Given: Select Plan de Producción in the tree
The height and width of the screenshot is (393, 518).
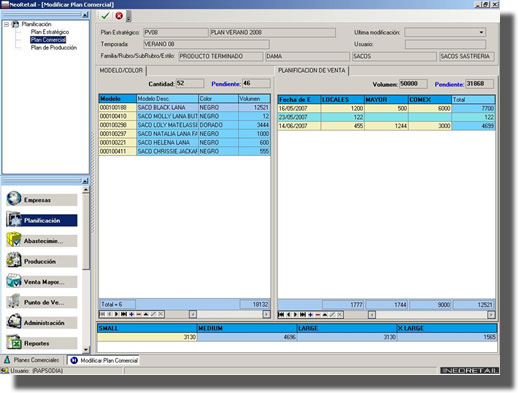Looking at the screenshot, I should [x=54, y=48].
